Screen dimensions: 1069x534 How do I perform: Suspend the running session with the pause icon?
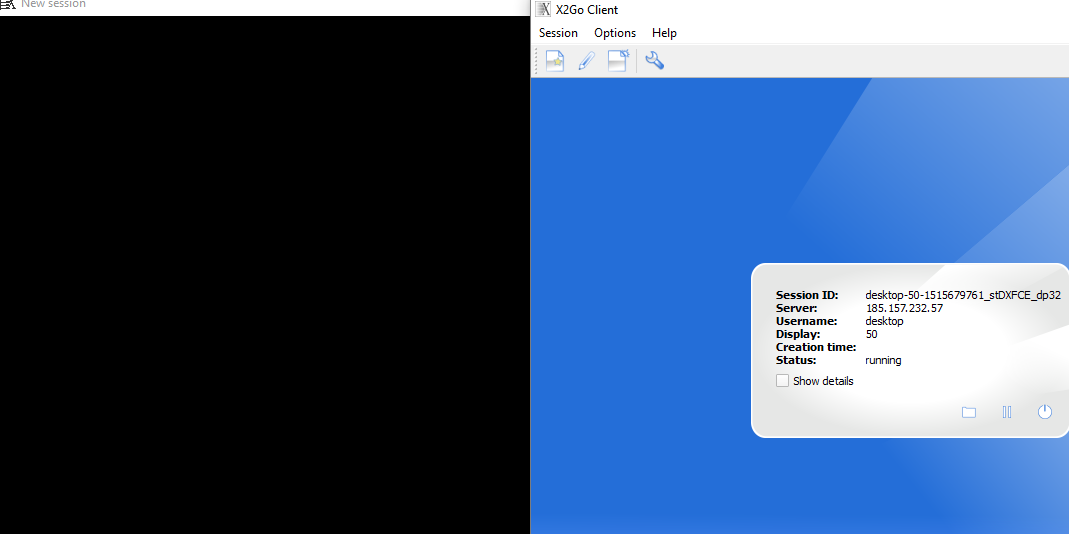(1007, 412)
